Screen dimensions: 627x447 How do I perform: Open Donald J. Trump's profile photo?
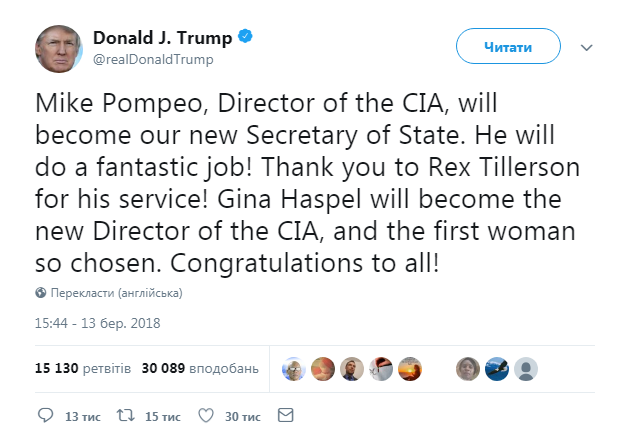coord(59,48)
